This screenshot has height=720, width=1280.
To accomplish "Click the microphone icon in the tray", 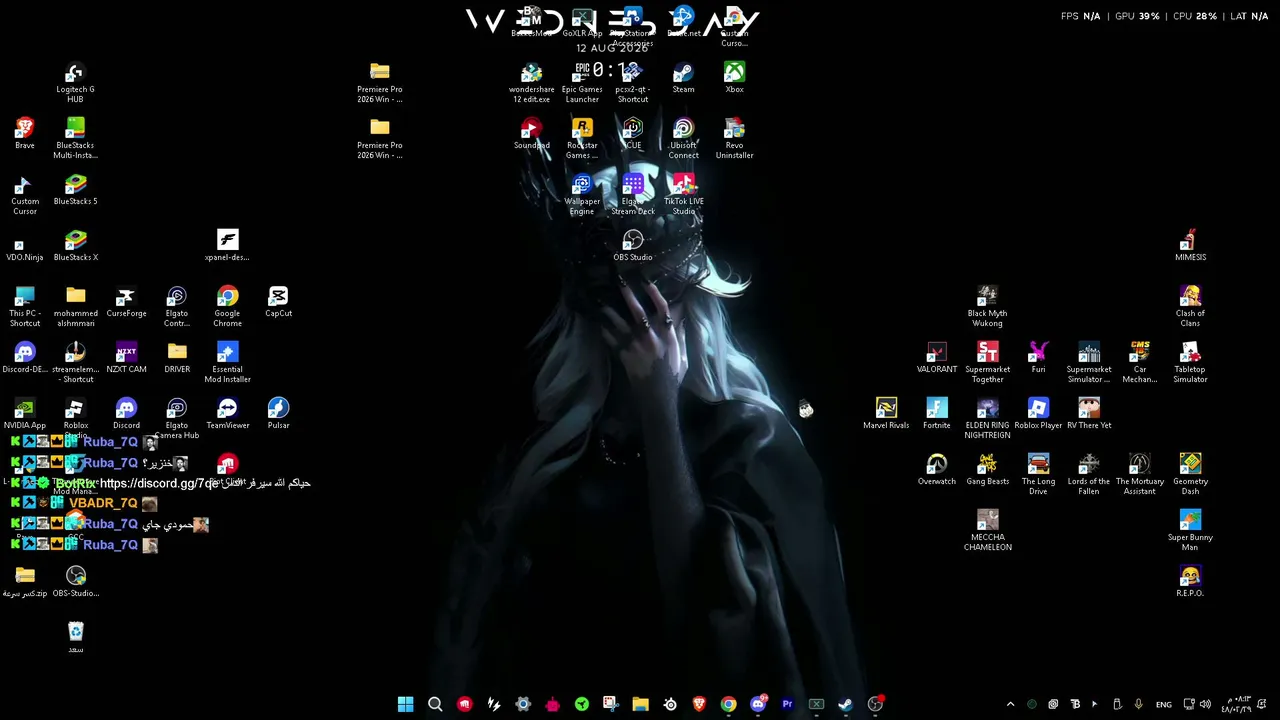I will [1138, 704].
